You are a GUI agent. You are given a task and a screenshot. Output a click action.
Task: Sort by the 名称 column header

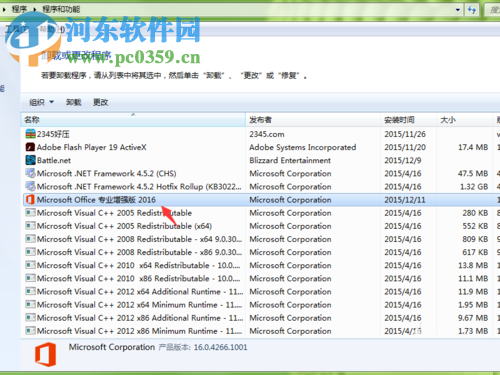(133, 120)
